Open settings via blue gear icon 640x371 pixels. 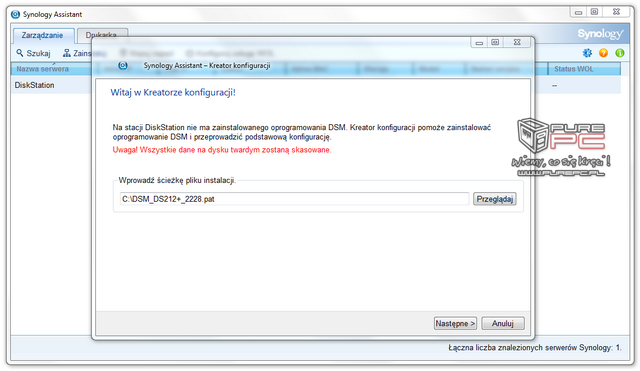pos(587,53)
